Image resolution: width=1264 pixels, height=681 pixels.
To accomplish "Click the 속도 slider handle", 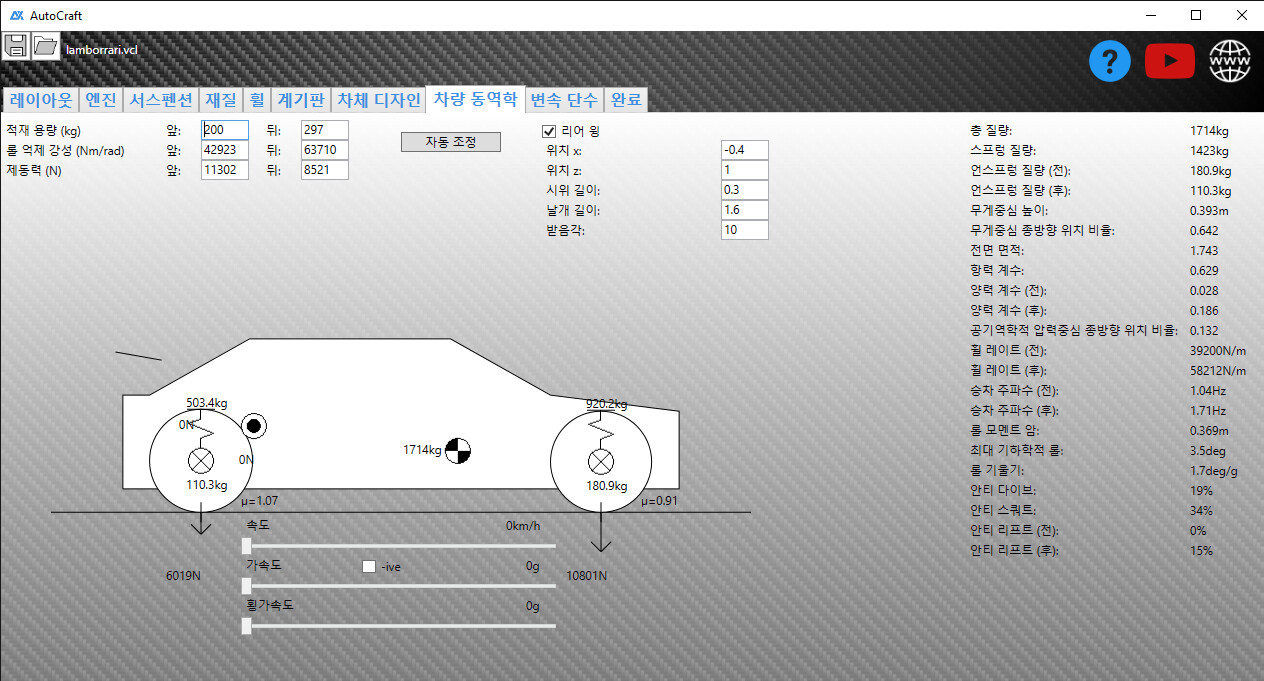I will click(247, 545).
